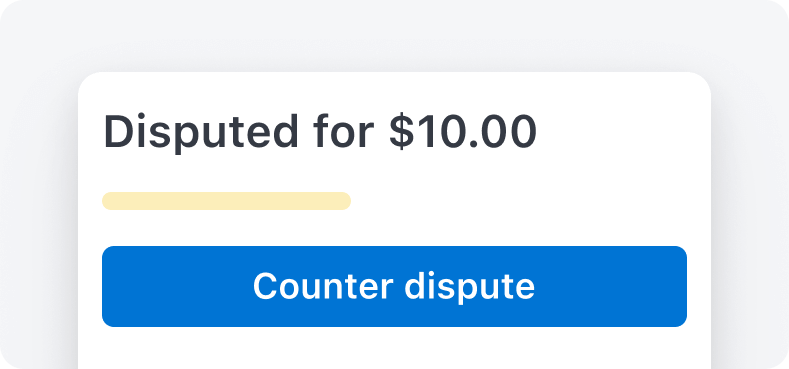Screen dimensions: 789x369
Task: Click the left end of yellow bar
Action: tap(108, 201)
